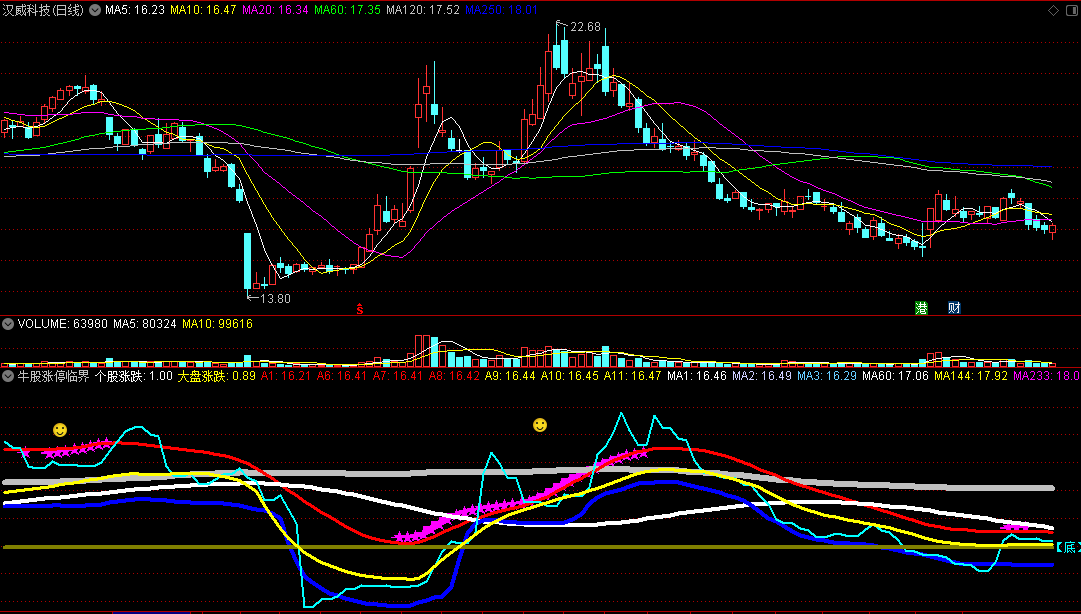1081x614 pixels.
Task: Click the yellow A9: 16.44 value
Action: pyautogui.click(x=509, y=376)
